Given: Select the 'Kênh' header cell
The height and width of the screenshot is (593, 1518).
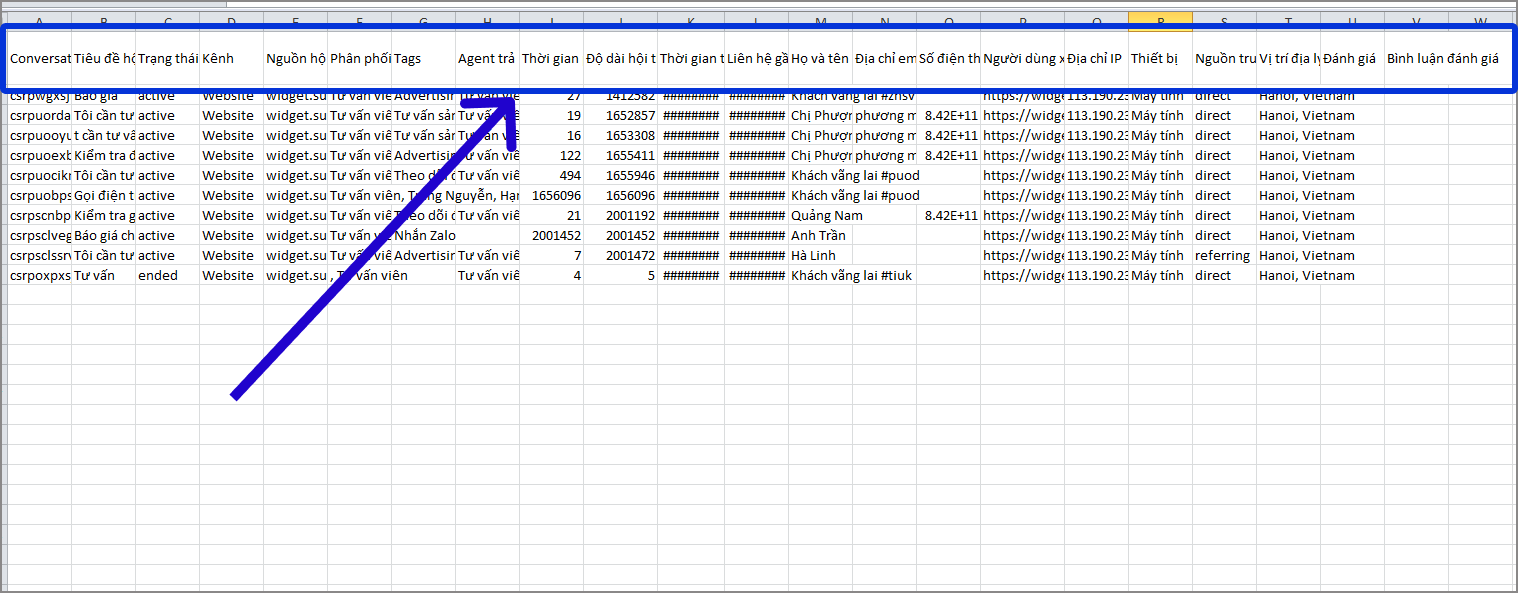Looking at the screenshot, I should click(x=230, y=59).
